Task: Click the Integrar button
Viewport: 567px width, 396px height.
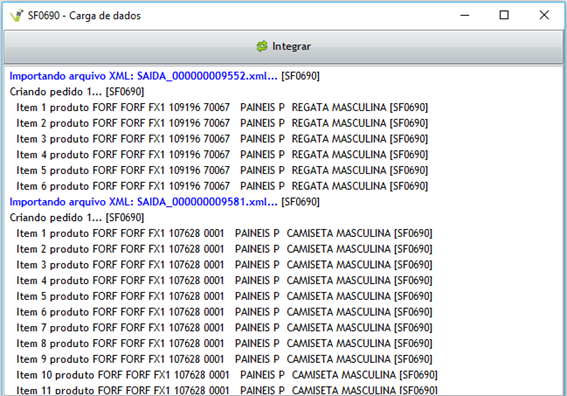Action: pyautogui.click(x=284, y=47)
